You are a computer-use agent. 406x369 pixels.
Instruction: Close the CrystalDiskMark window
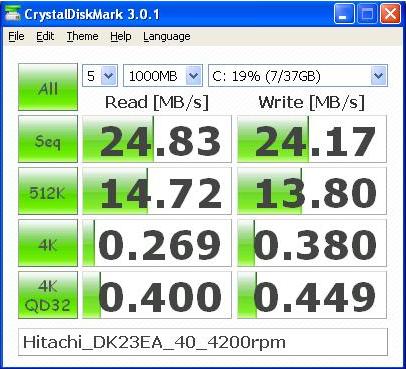[x=390, y=14]
